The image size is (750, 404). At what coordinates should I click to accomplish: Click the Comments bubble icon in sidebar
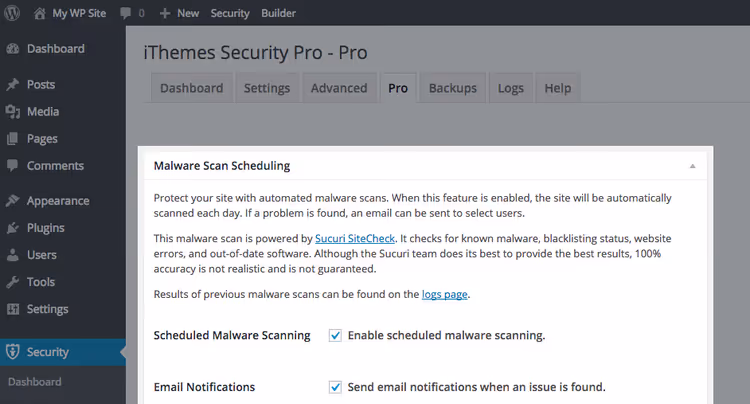tap(13, 166)
